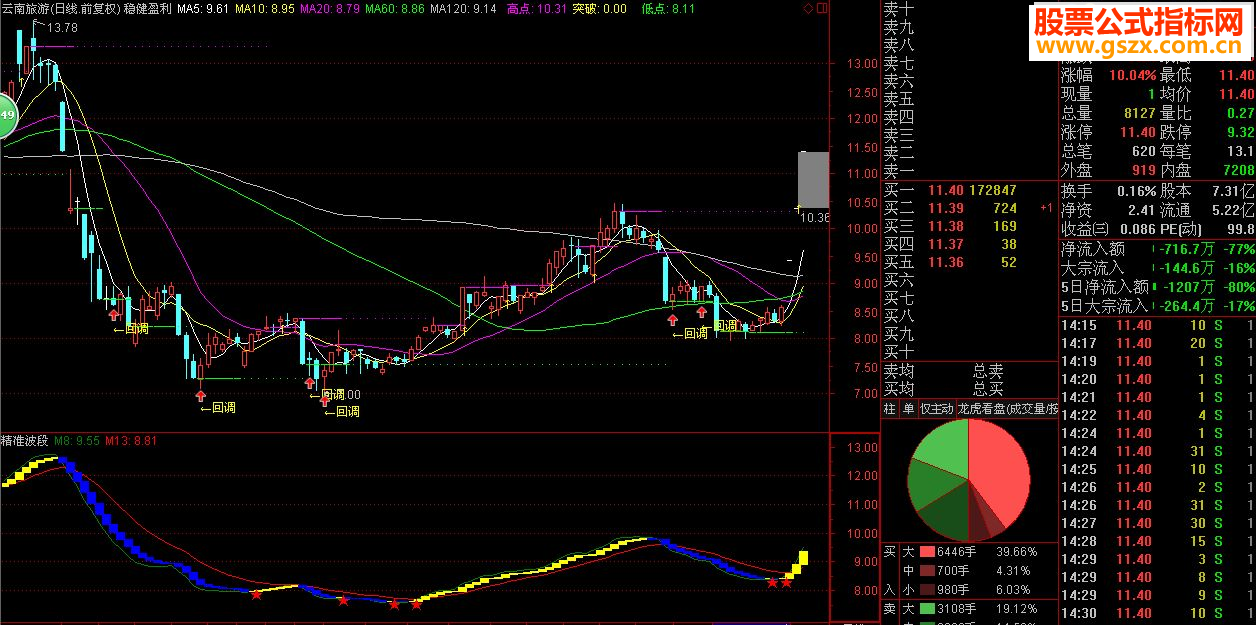The width and height of the screenshot is (1256, 625).
Task: Click the 卖十 ask row label
Action: click(x=899, y=9)
